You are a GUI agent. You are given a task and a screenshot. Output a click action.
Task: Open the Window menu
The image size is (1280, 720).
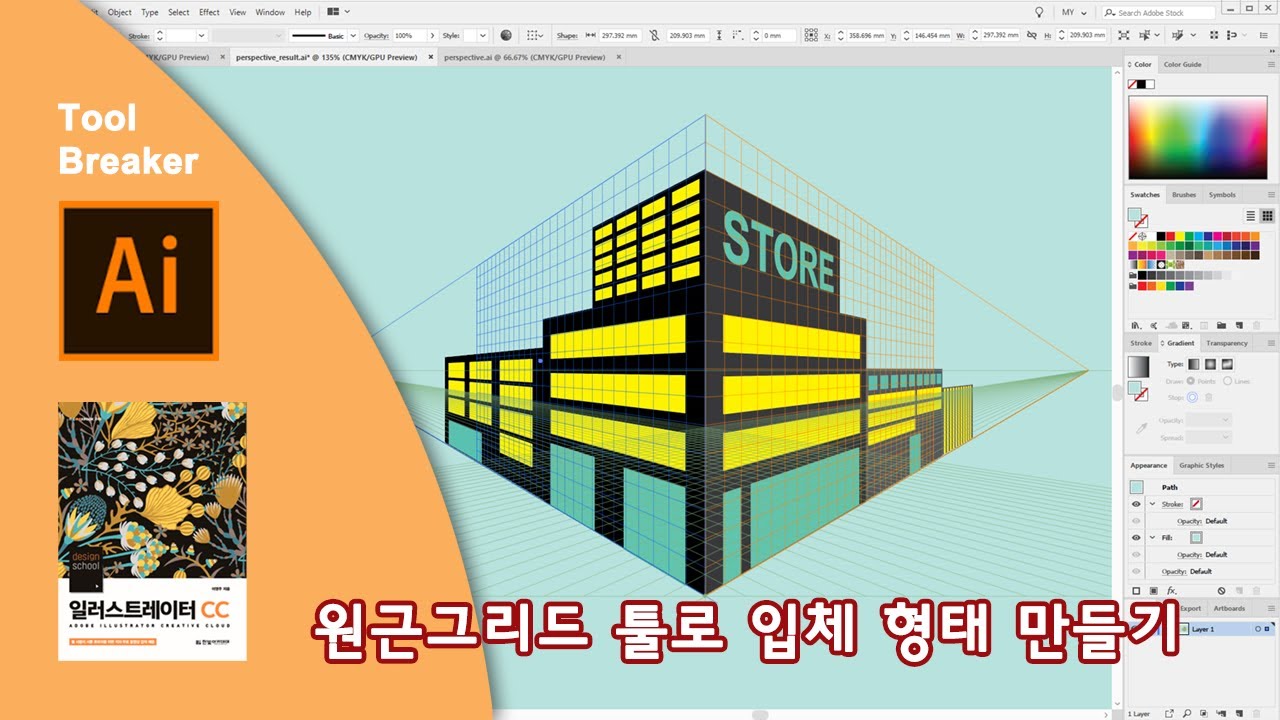(270, 13)
